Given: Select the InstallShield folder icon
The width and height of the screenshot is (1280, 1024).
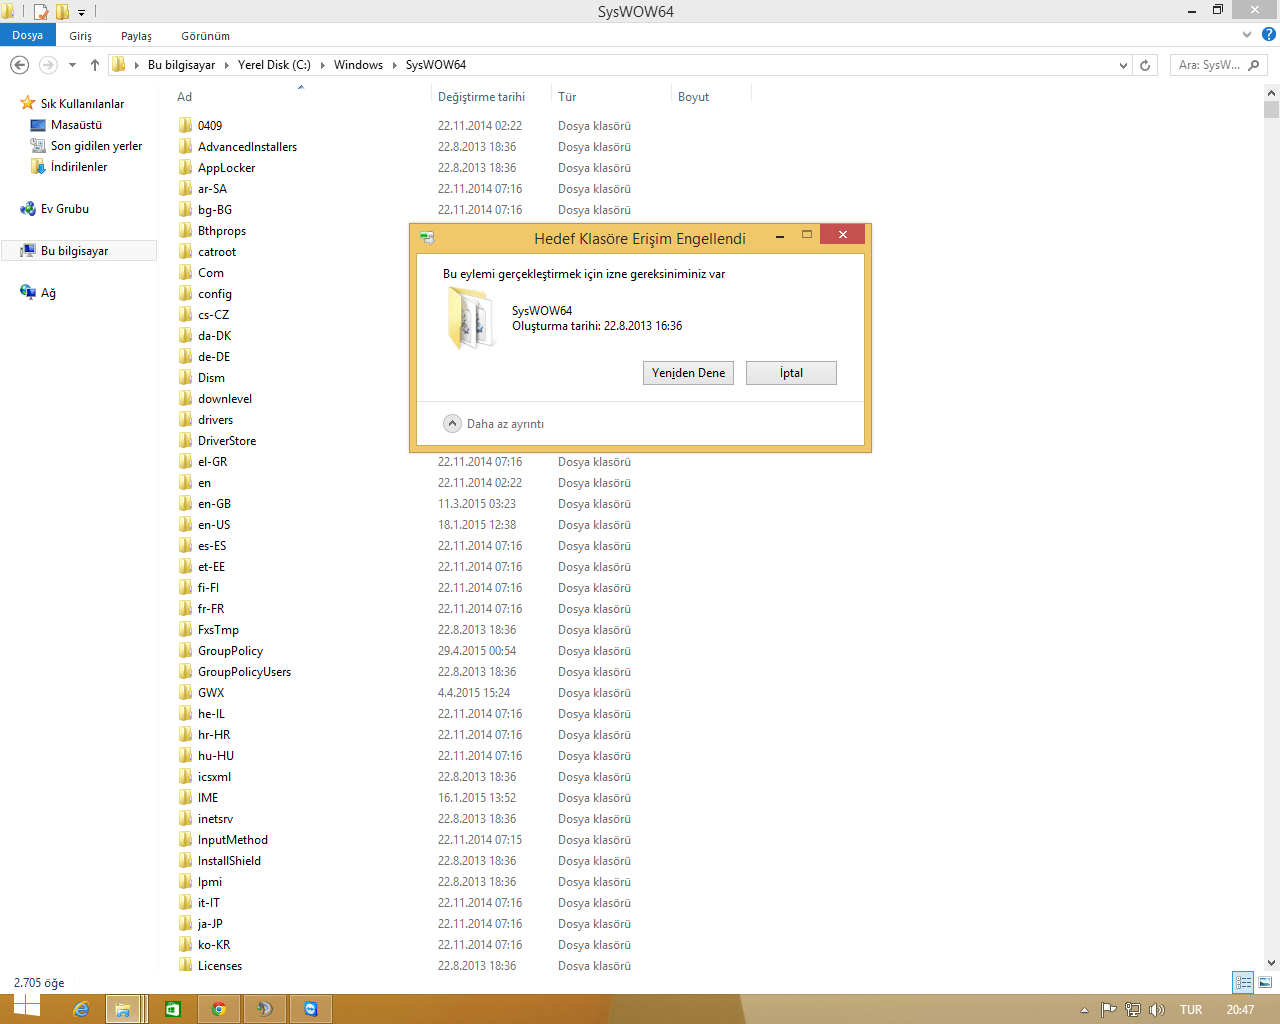Looking at the screenshot, I should 186,861.
